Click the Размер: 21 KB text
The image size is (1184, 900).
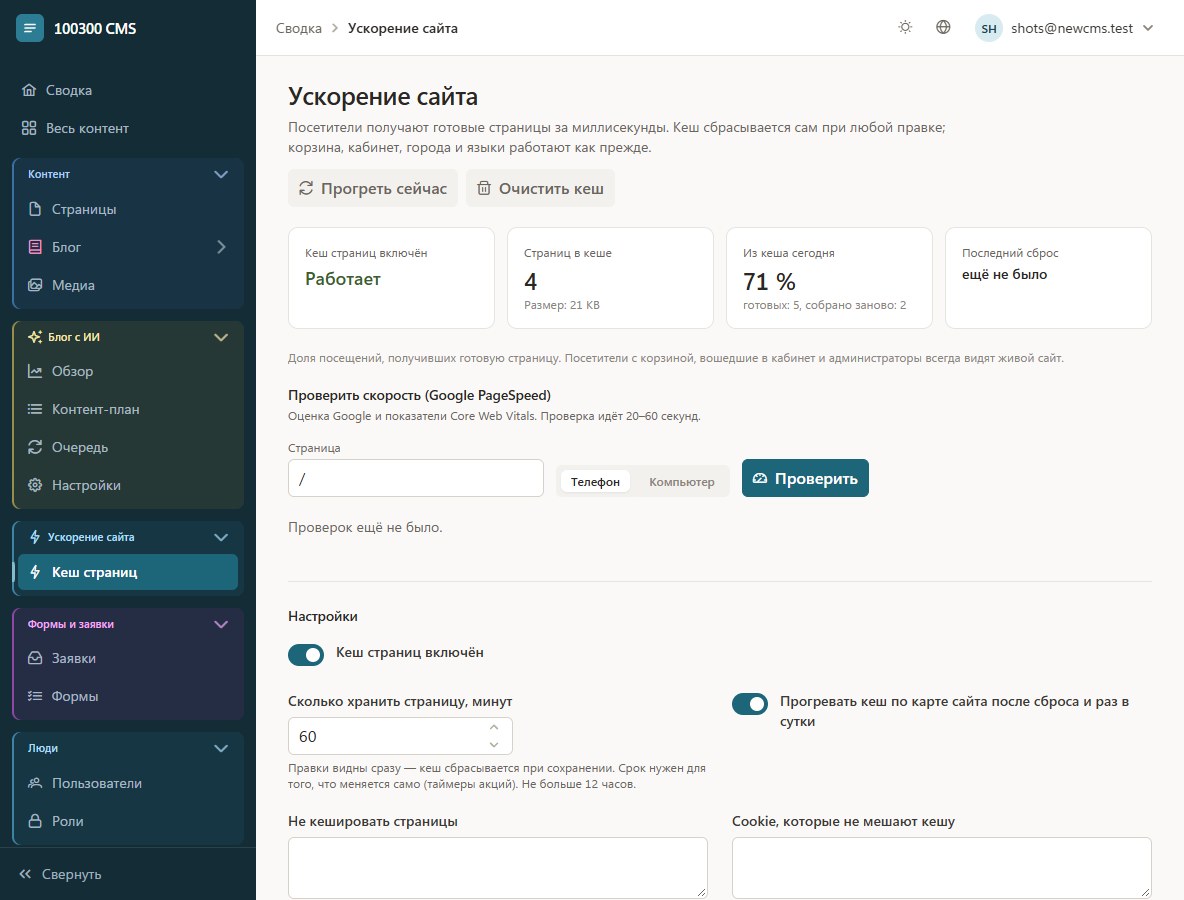tap(562, 305)
